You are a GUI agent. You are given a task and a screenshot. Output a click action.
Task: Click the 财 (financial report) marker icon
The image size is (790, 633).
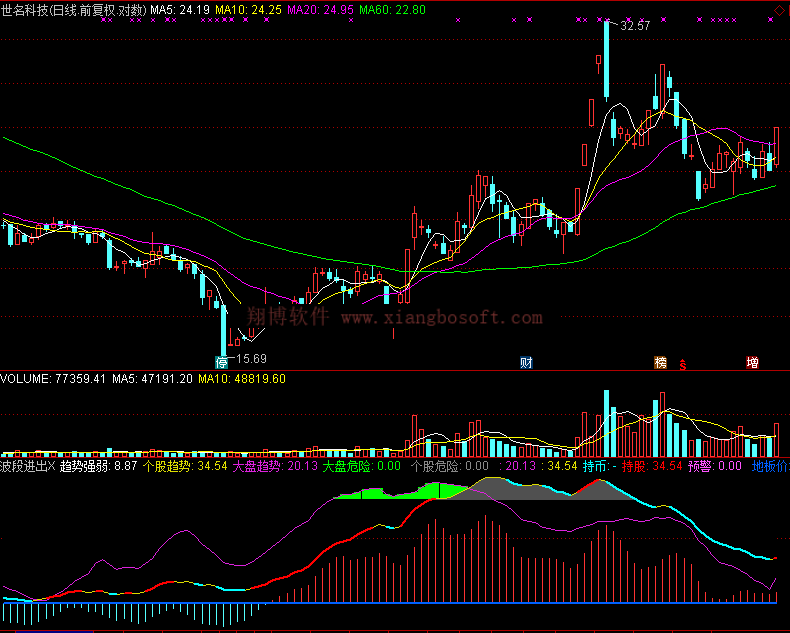tap(526, 362)
